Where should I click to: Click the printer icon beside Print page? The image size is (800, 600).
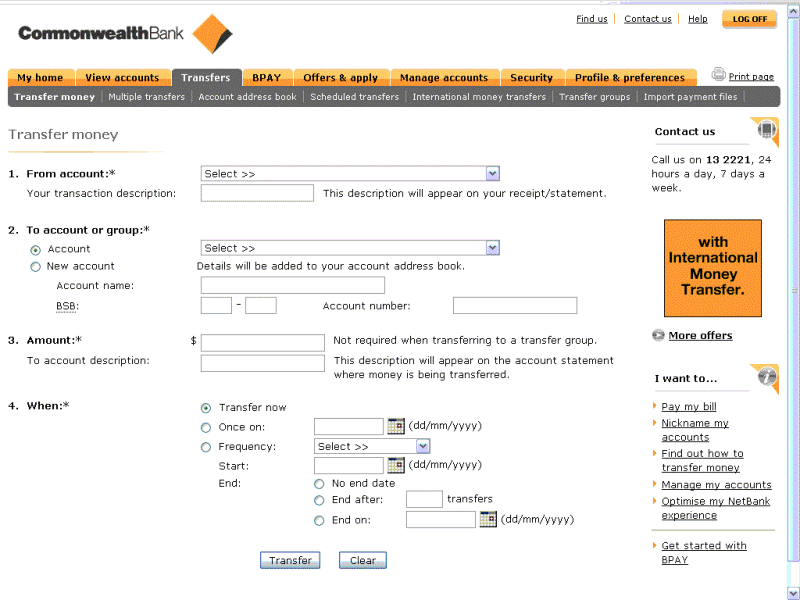click(x=718, y=75)
